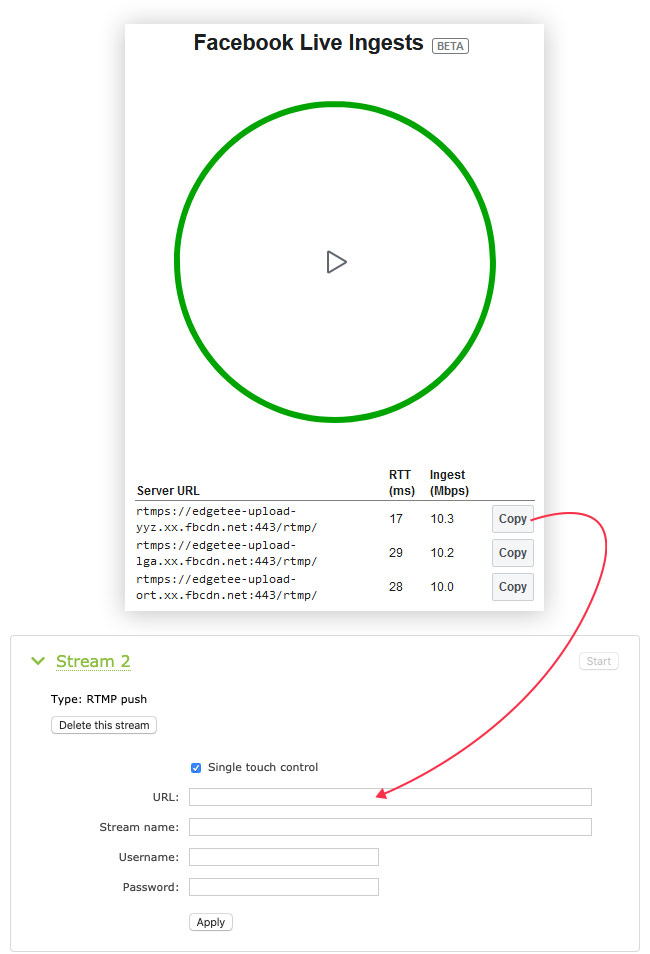Screen dimensions: 650x954
Task: Copy the yyz server URL
Action: (x=512, y=519)
